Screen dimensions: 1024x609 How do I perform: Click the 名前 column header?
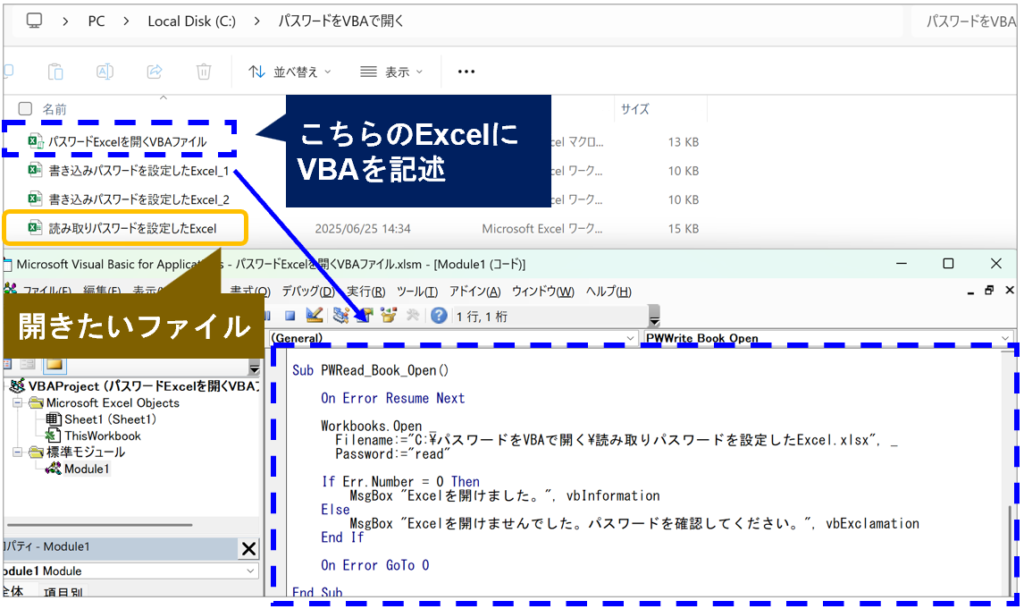point(54,109)
